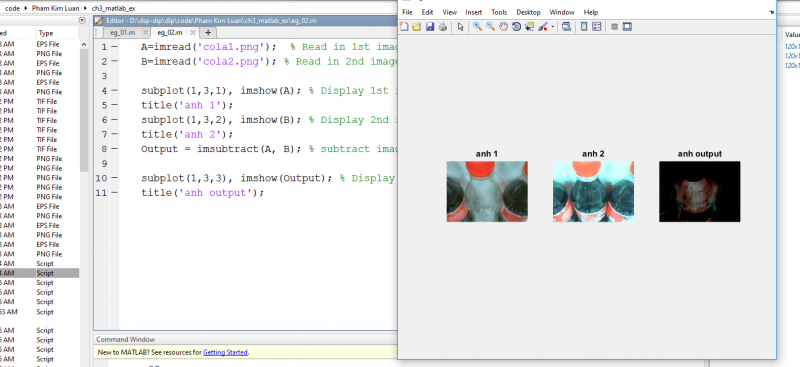
Task: Set breakpoint dash on line 1
Action: click(114, 47)
